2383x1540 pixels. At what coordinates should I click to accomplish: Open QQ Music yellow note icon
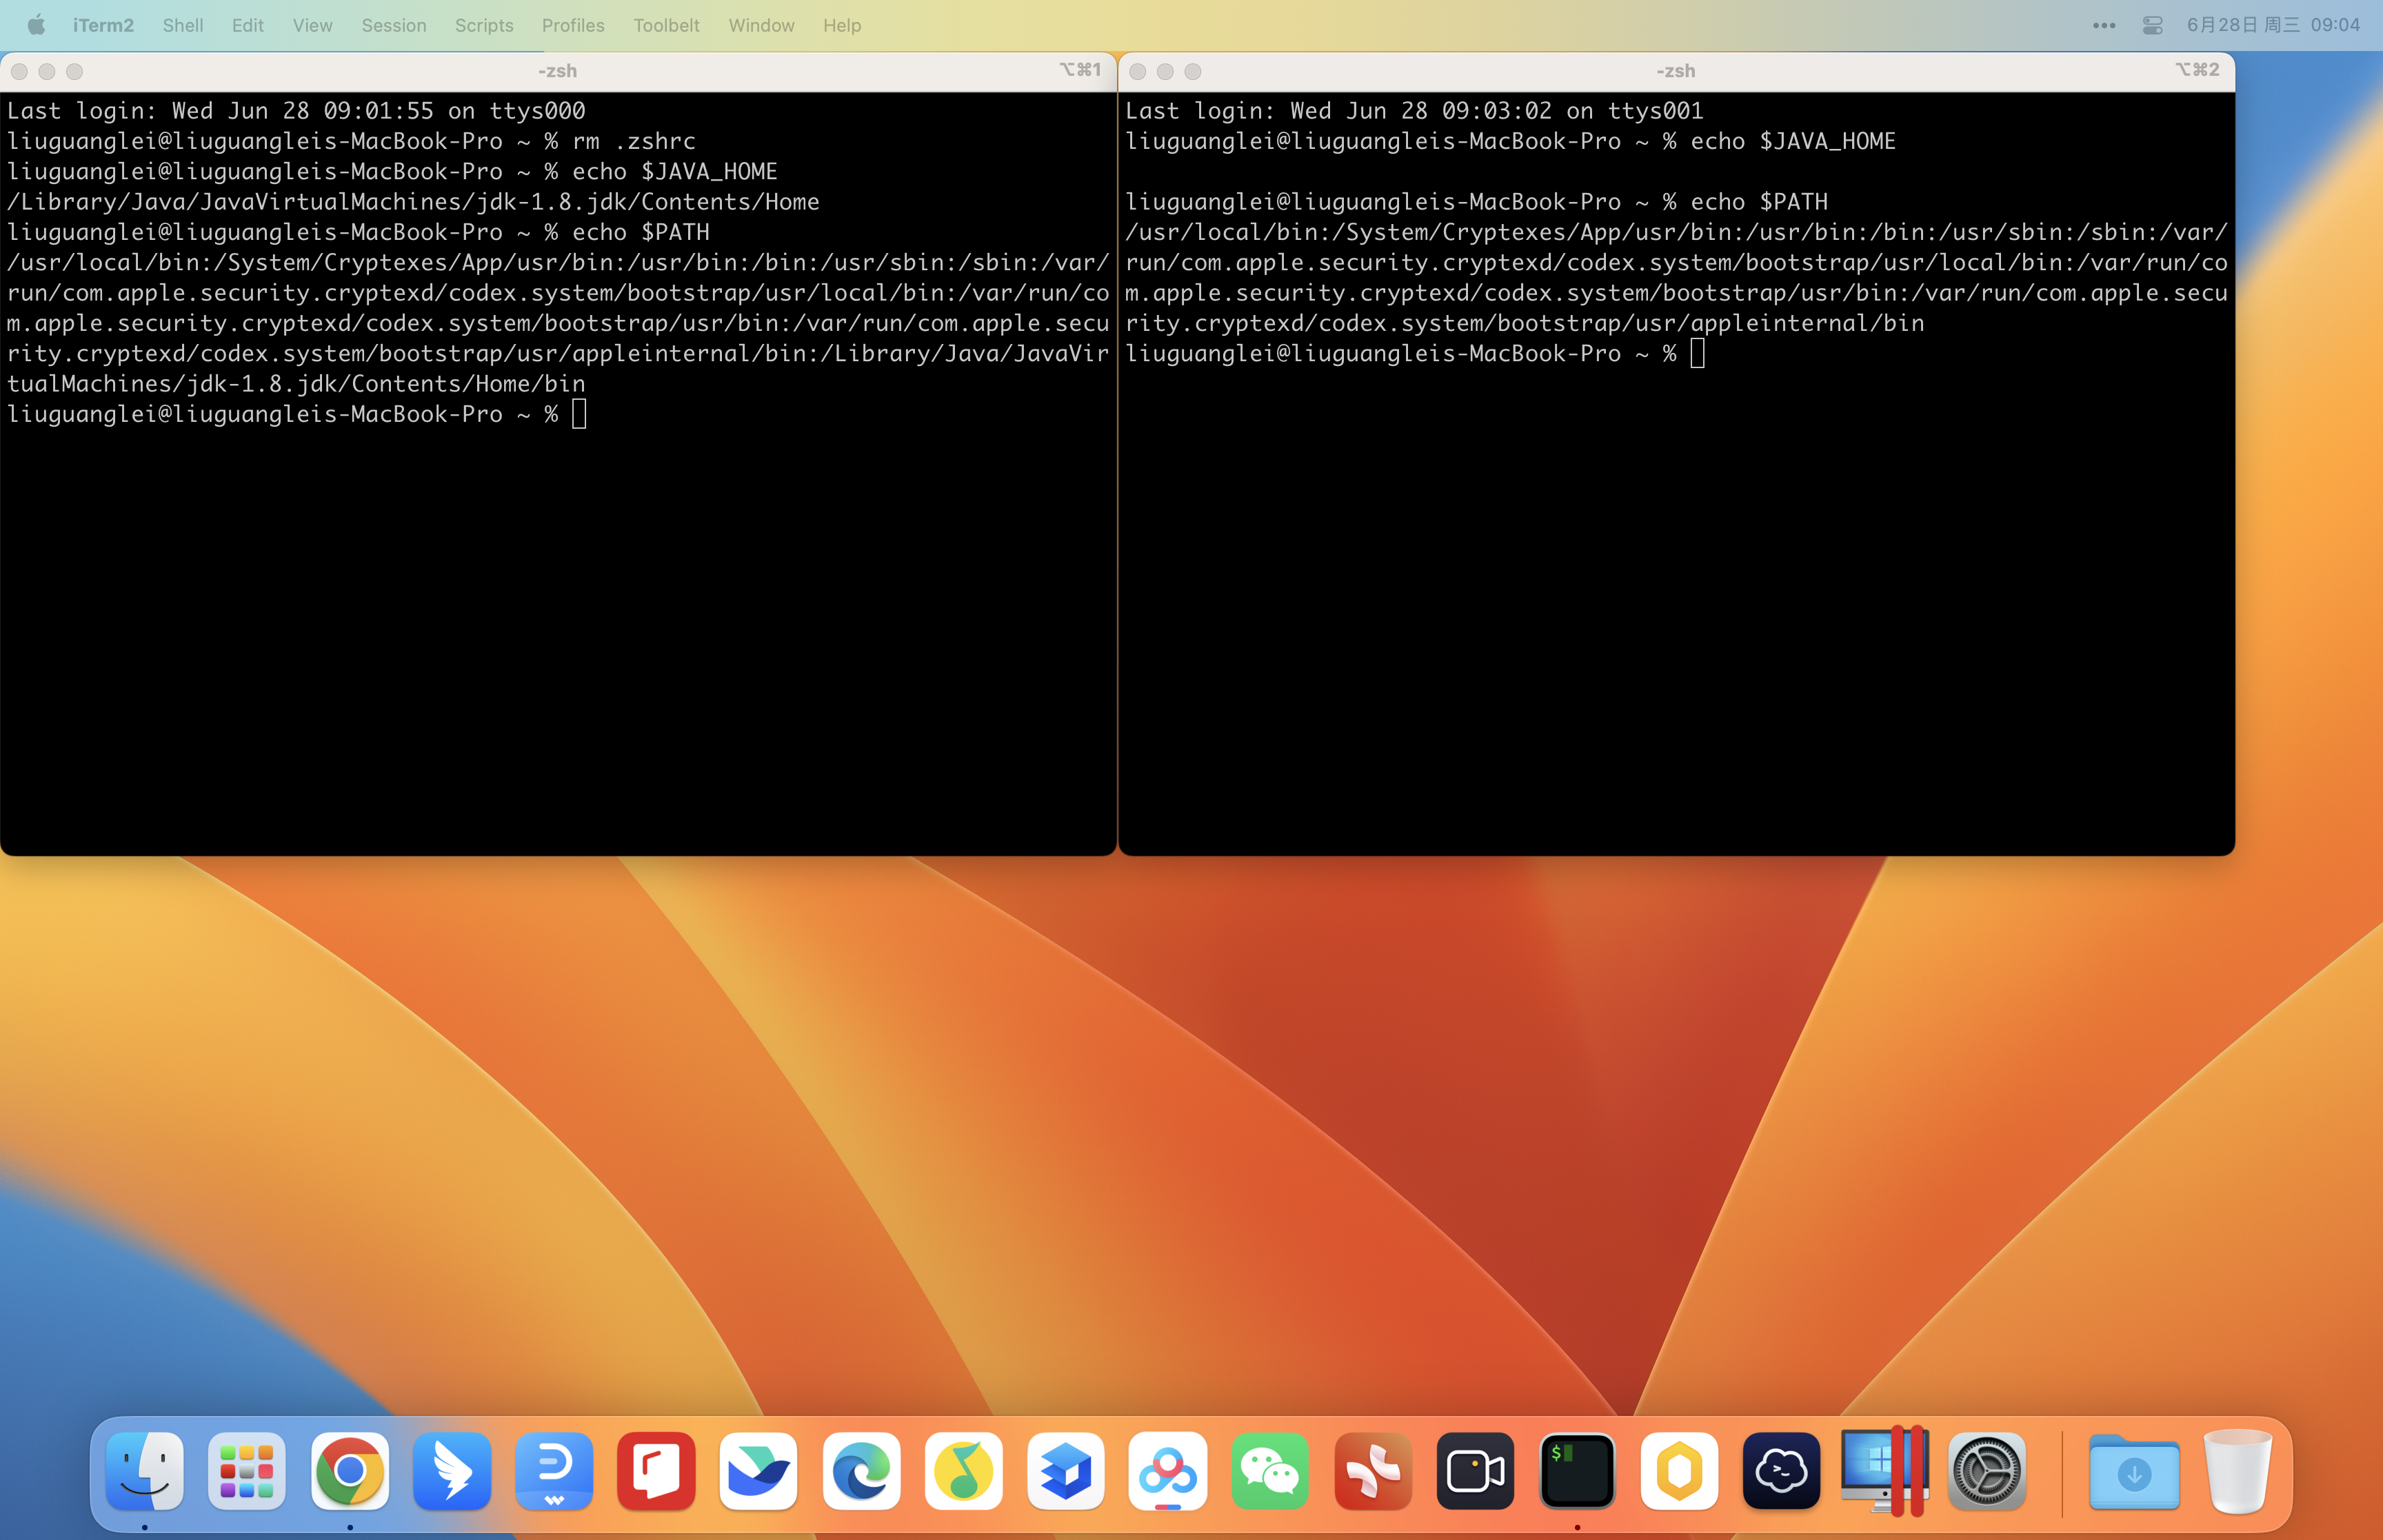(x=963, y=1471)
